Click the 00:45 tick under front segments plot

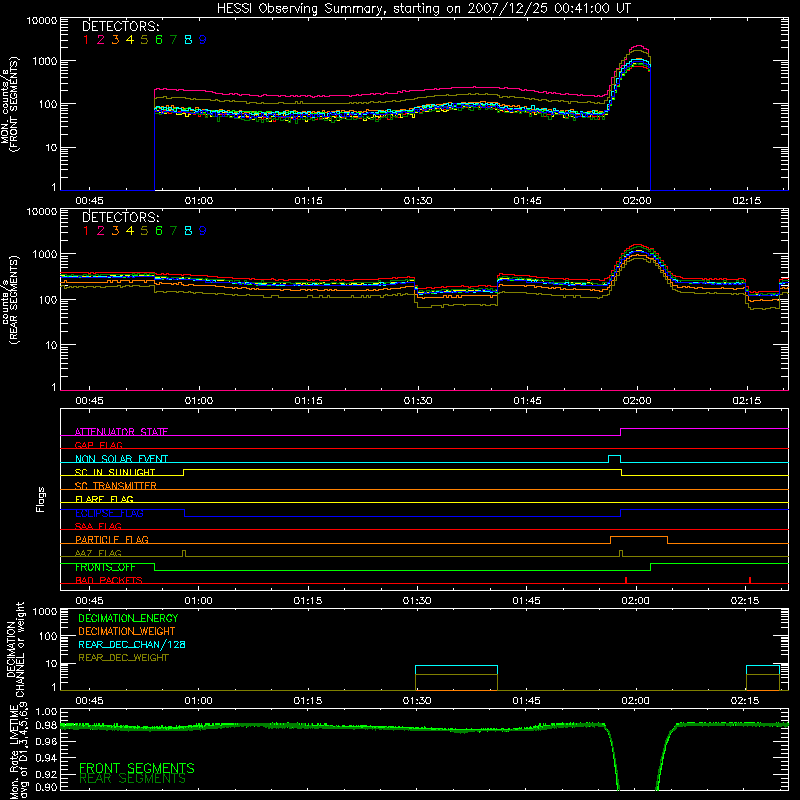[89, 201]
